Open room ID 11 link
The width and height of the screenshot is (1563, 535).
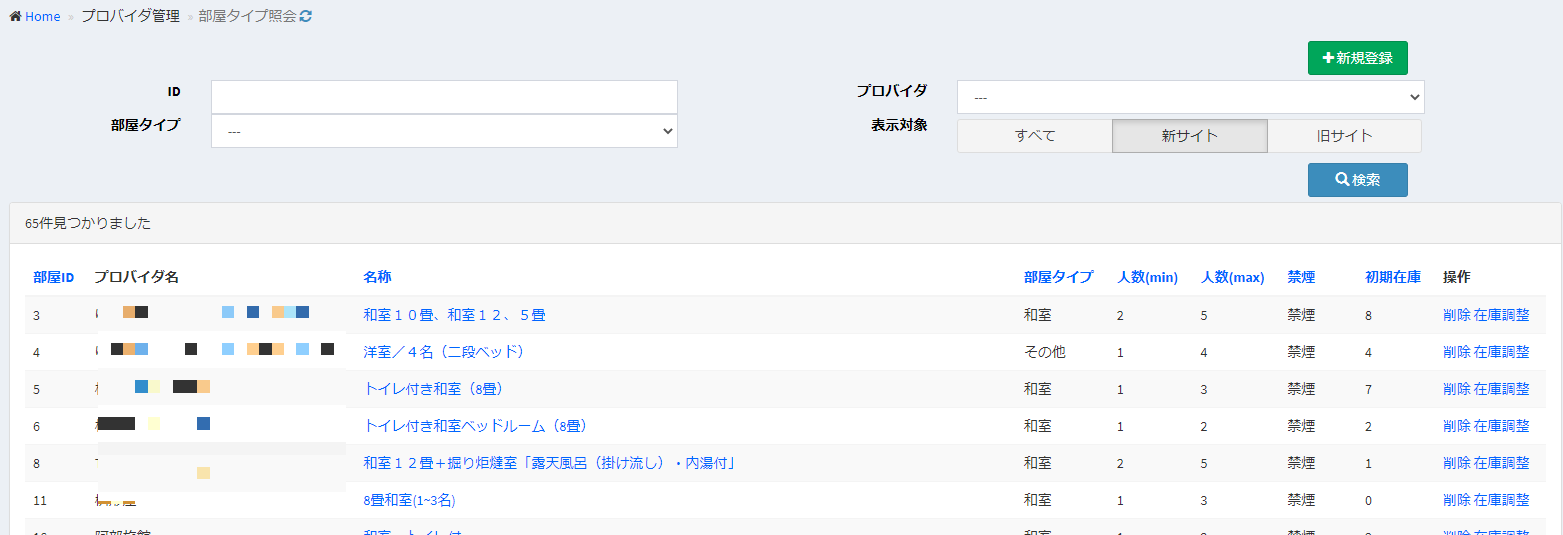(x=40, y=500)
